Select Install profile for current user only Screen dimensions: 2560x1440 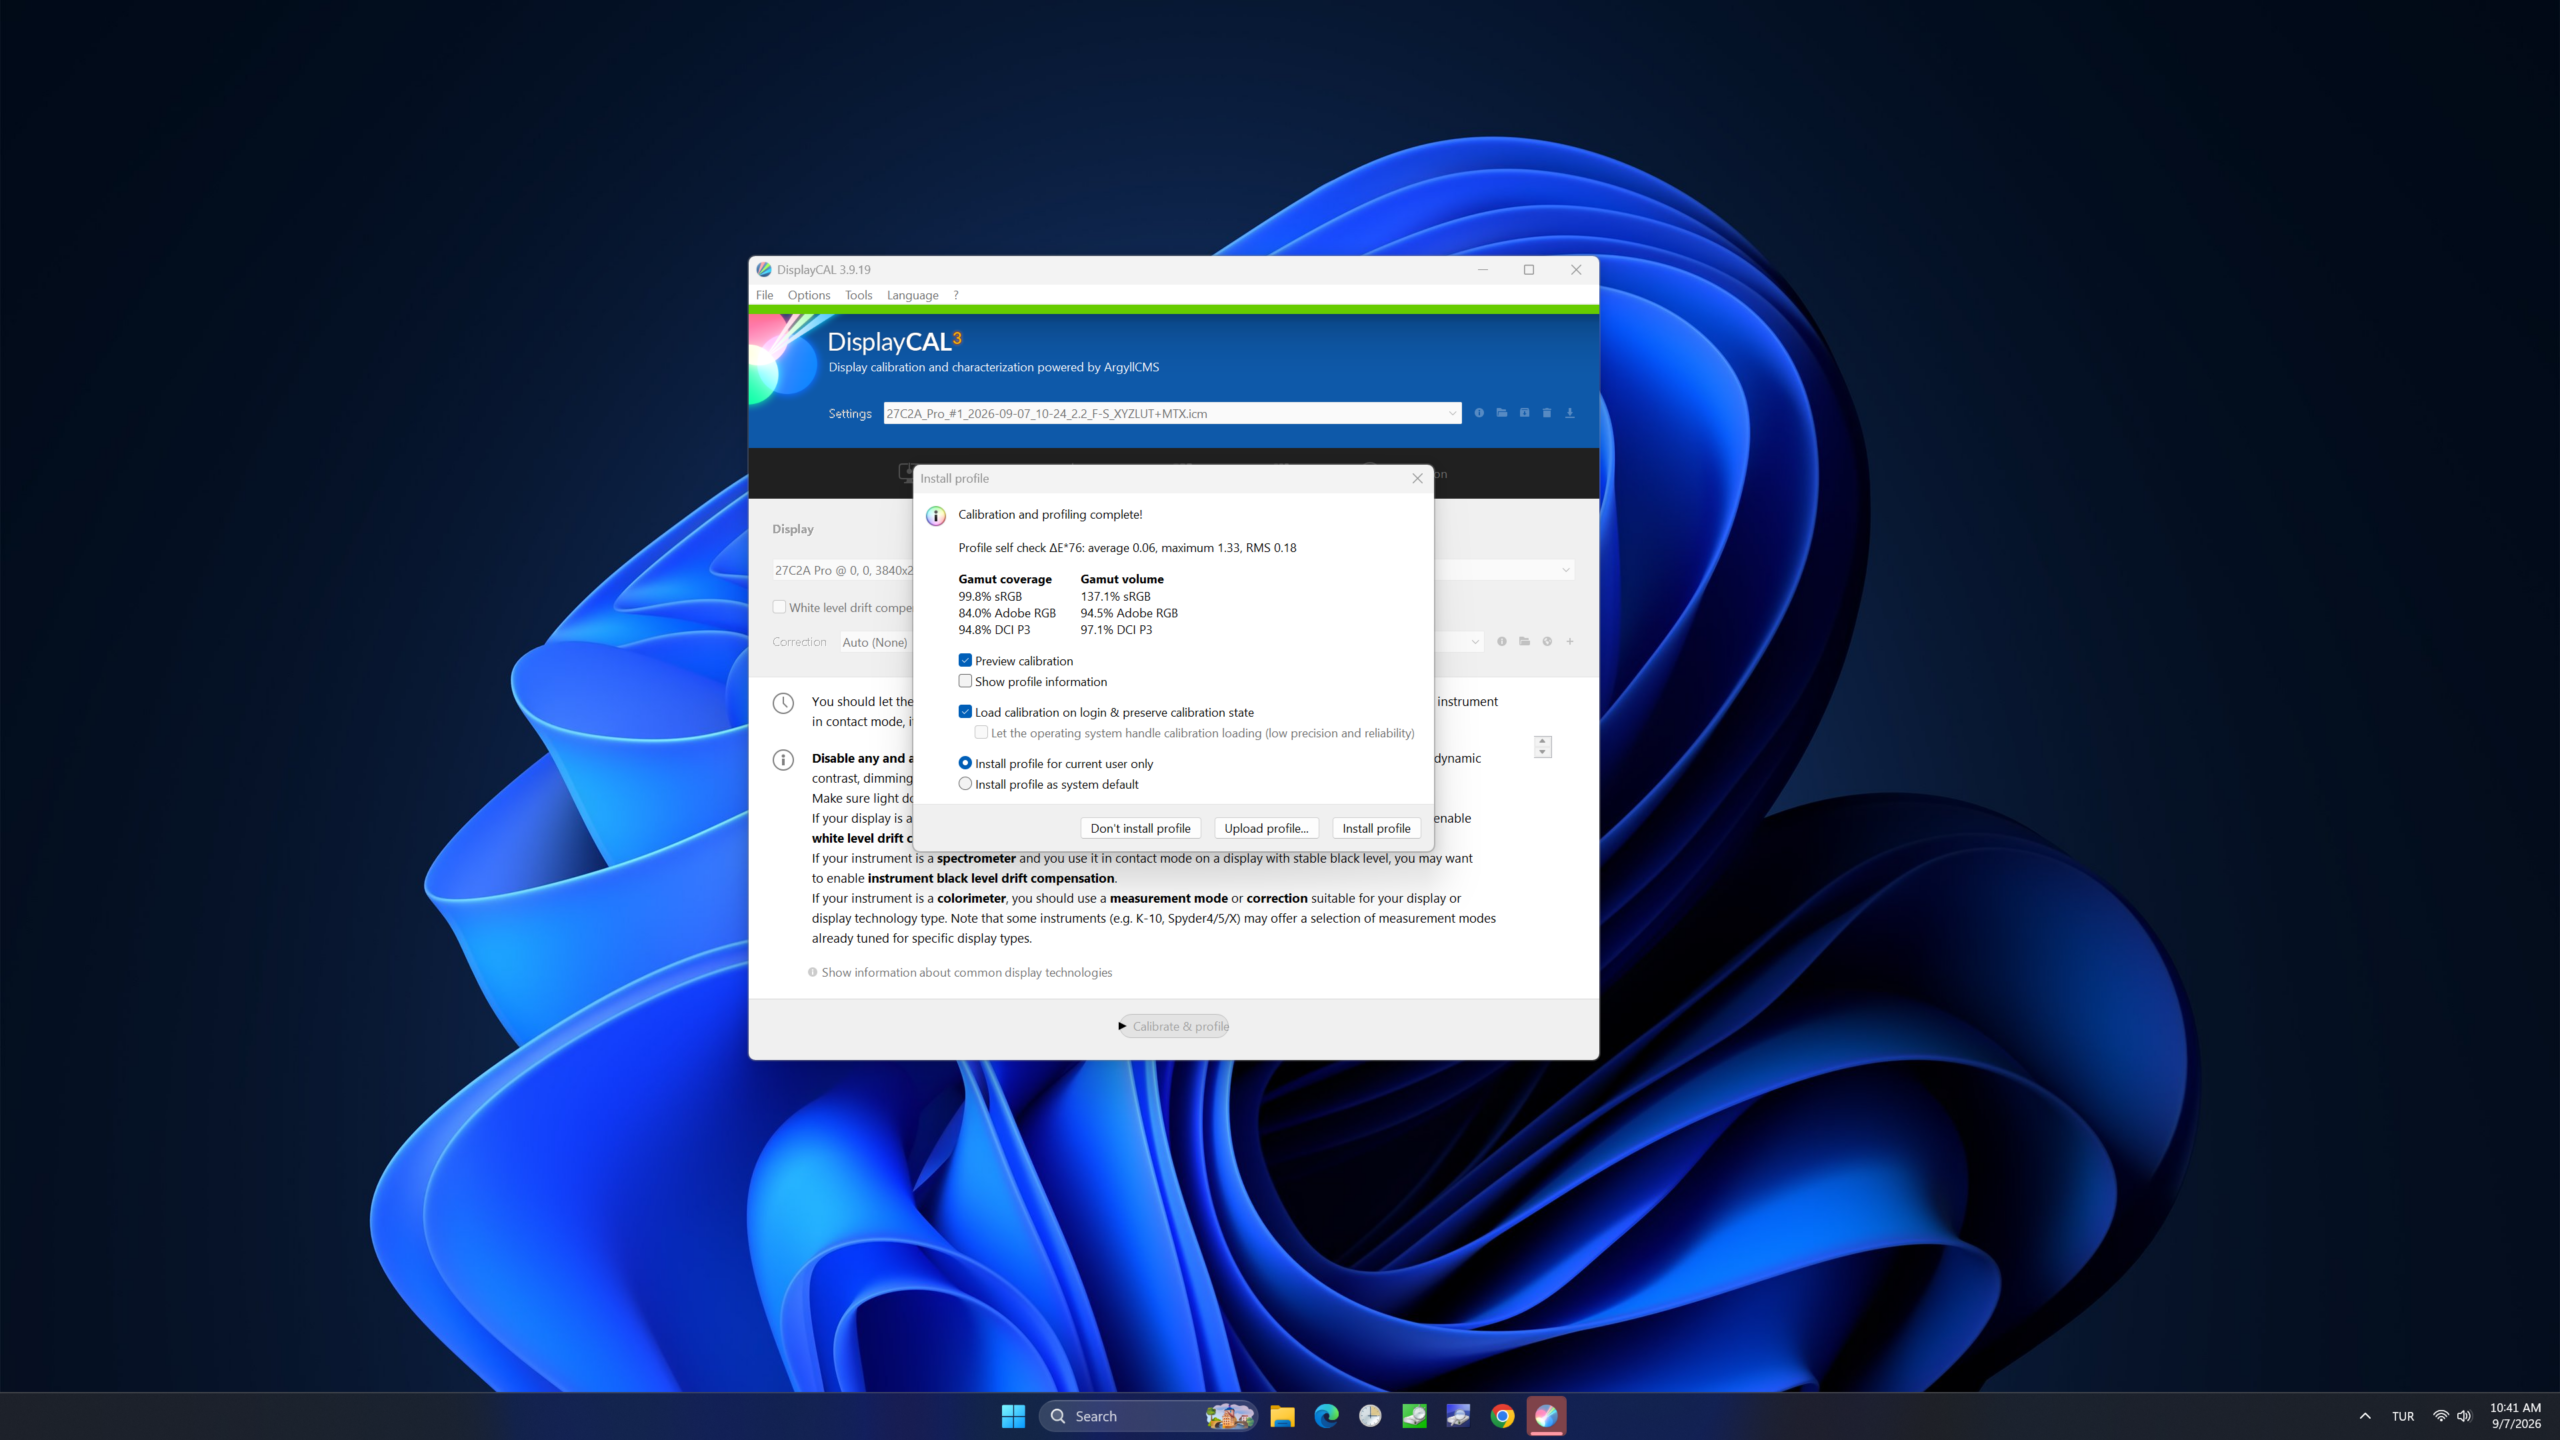click(965, 764)
